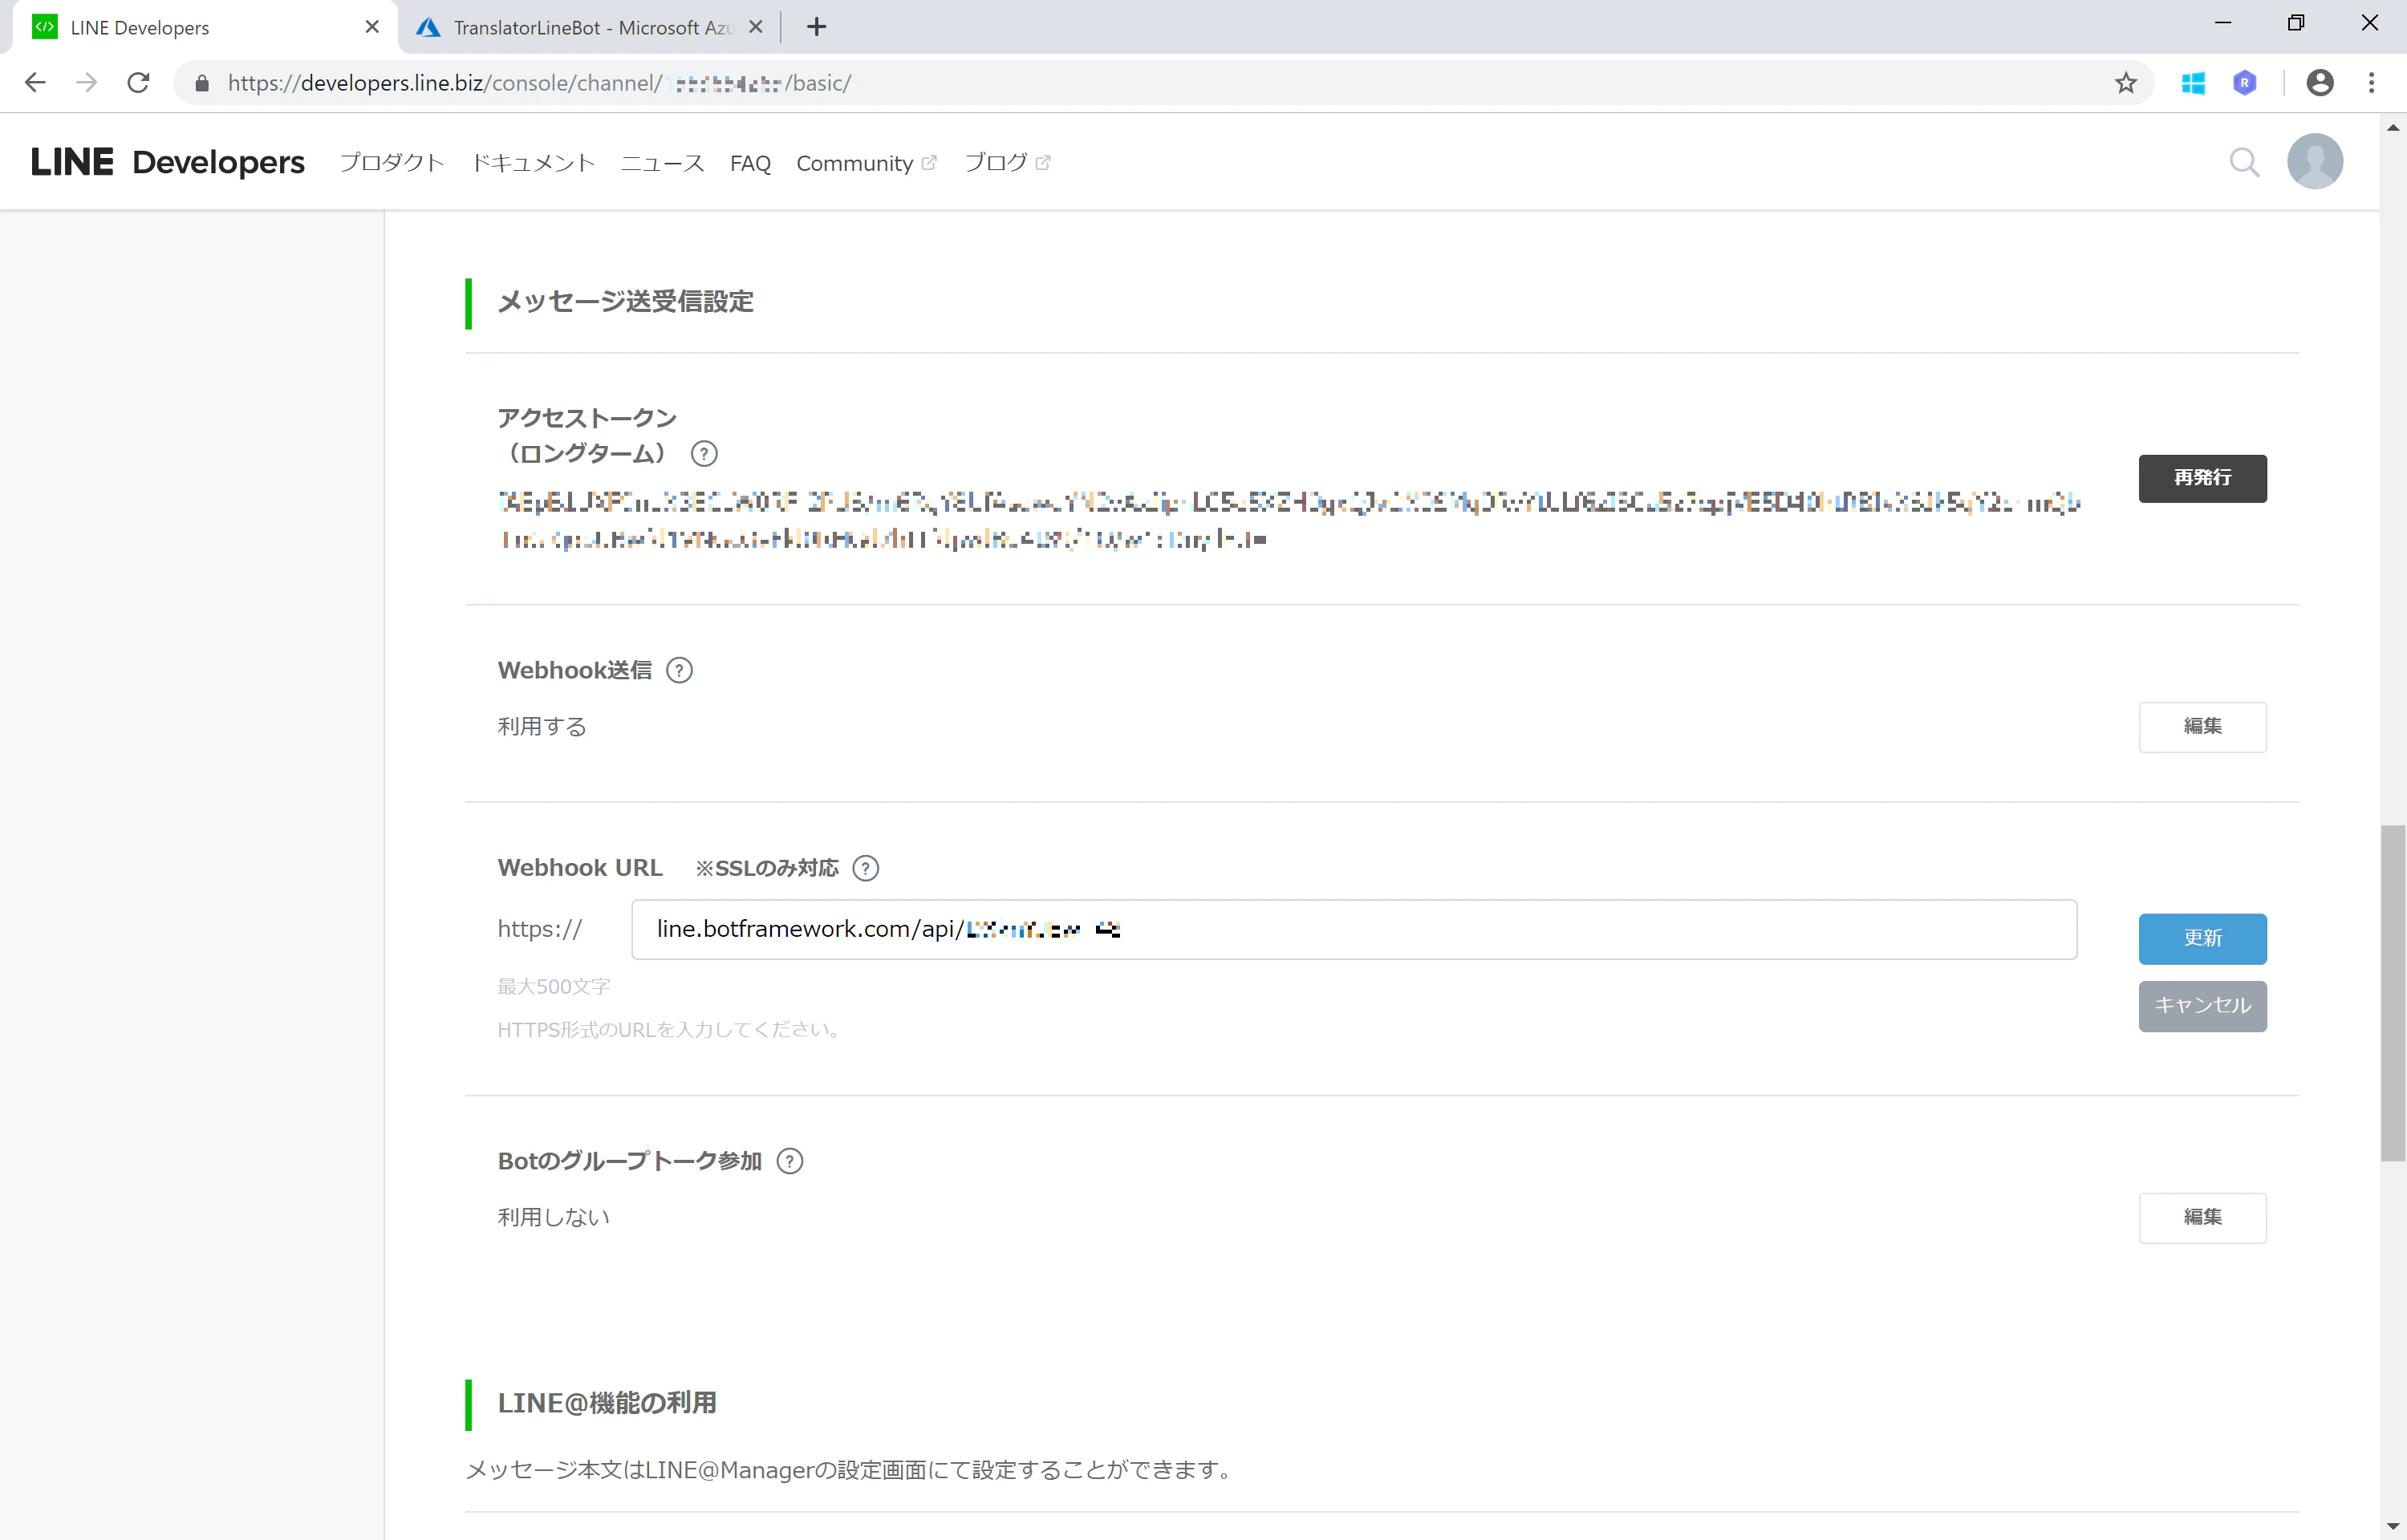Select the 利用する Webhook status text
This screenshot has width=2407, height=1540.
pos(542,727)
